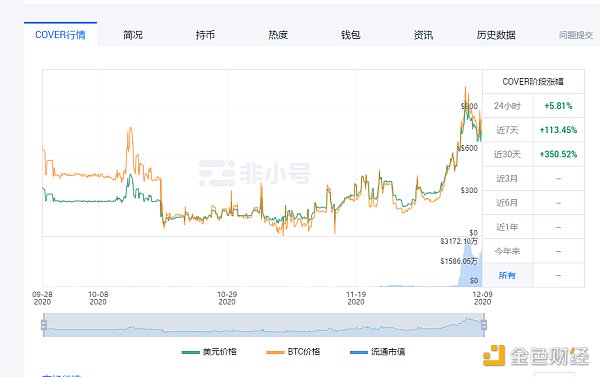
Task: Select the COVER行情 tab
Action: pyautogui.click(x=60, y=34)
